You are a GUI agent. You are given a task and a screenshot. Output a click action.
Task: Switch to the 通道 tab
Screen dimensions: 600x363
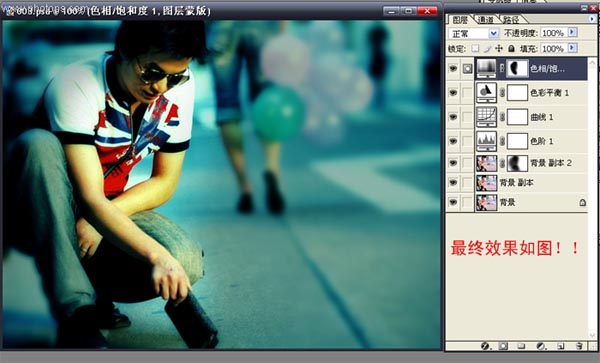pyautogui.click(x=486, y=20)
